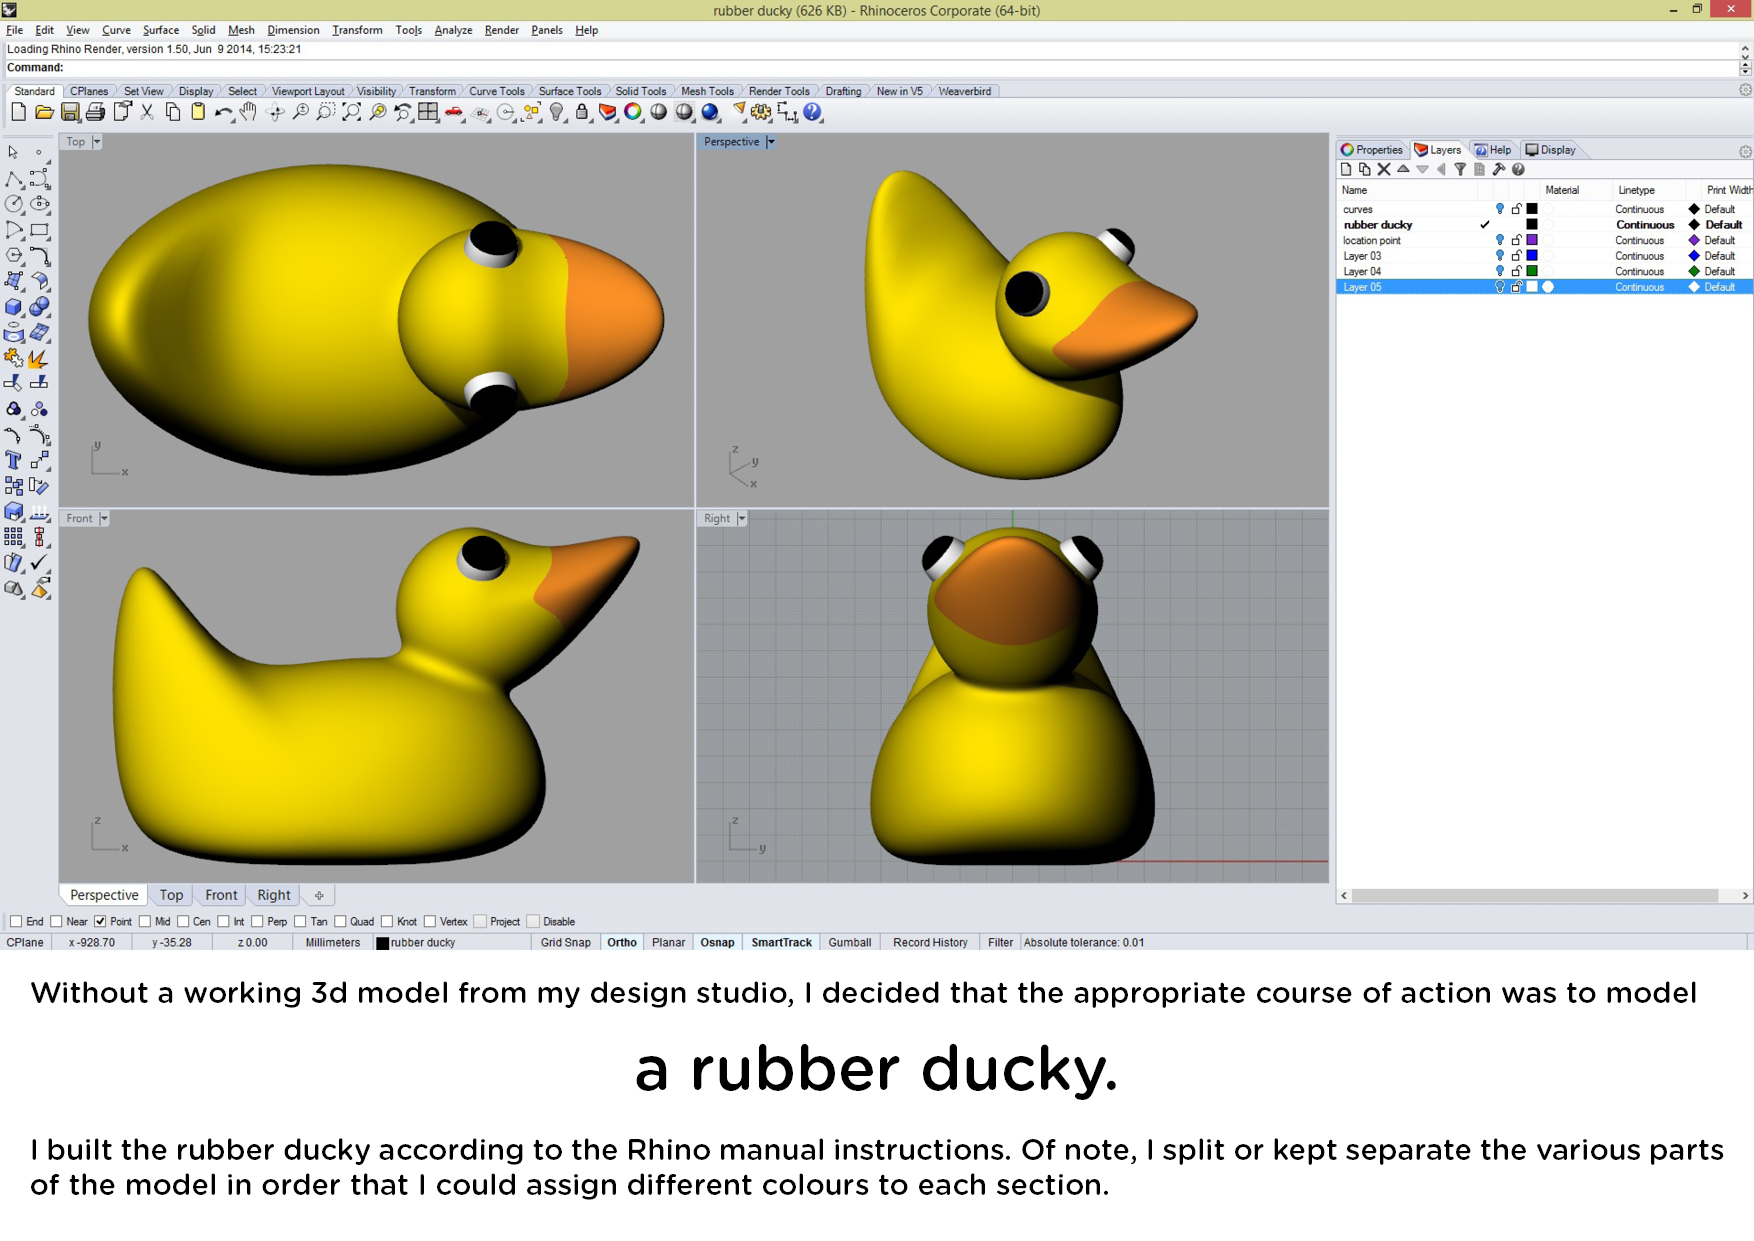The height and width of the screenshot is (1241, 1754).
Task: Select the Box solid tool
Action: click(x=14, y=307)
